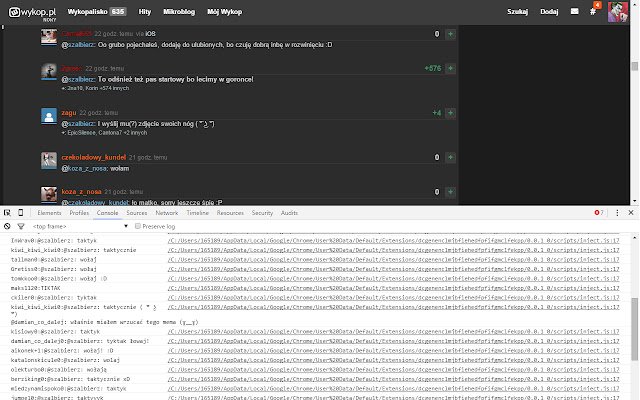
Task: Switch to the Elements tab
Action: [x=49, y=213]
